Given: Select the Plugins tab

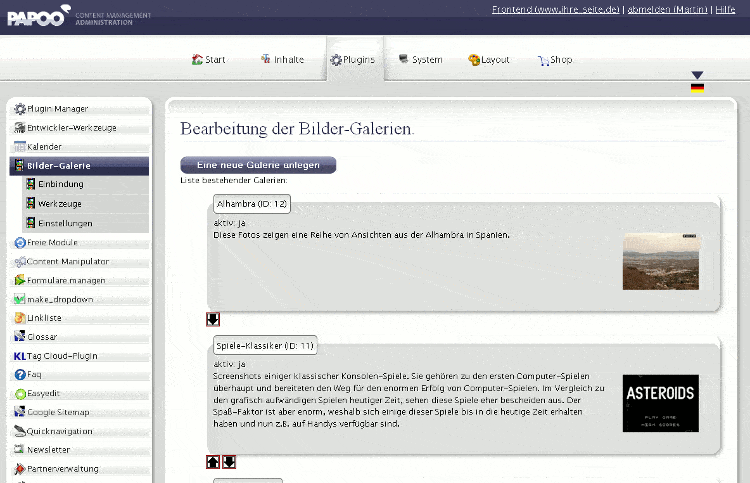Looking at the screenshot, I should tap(353, 60).
